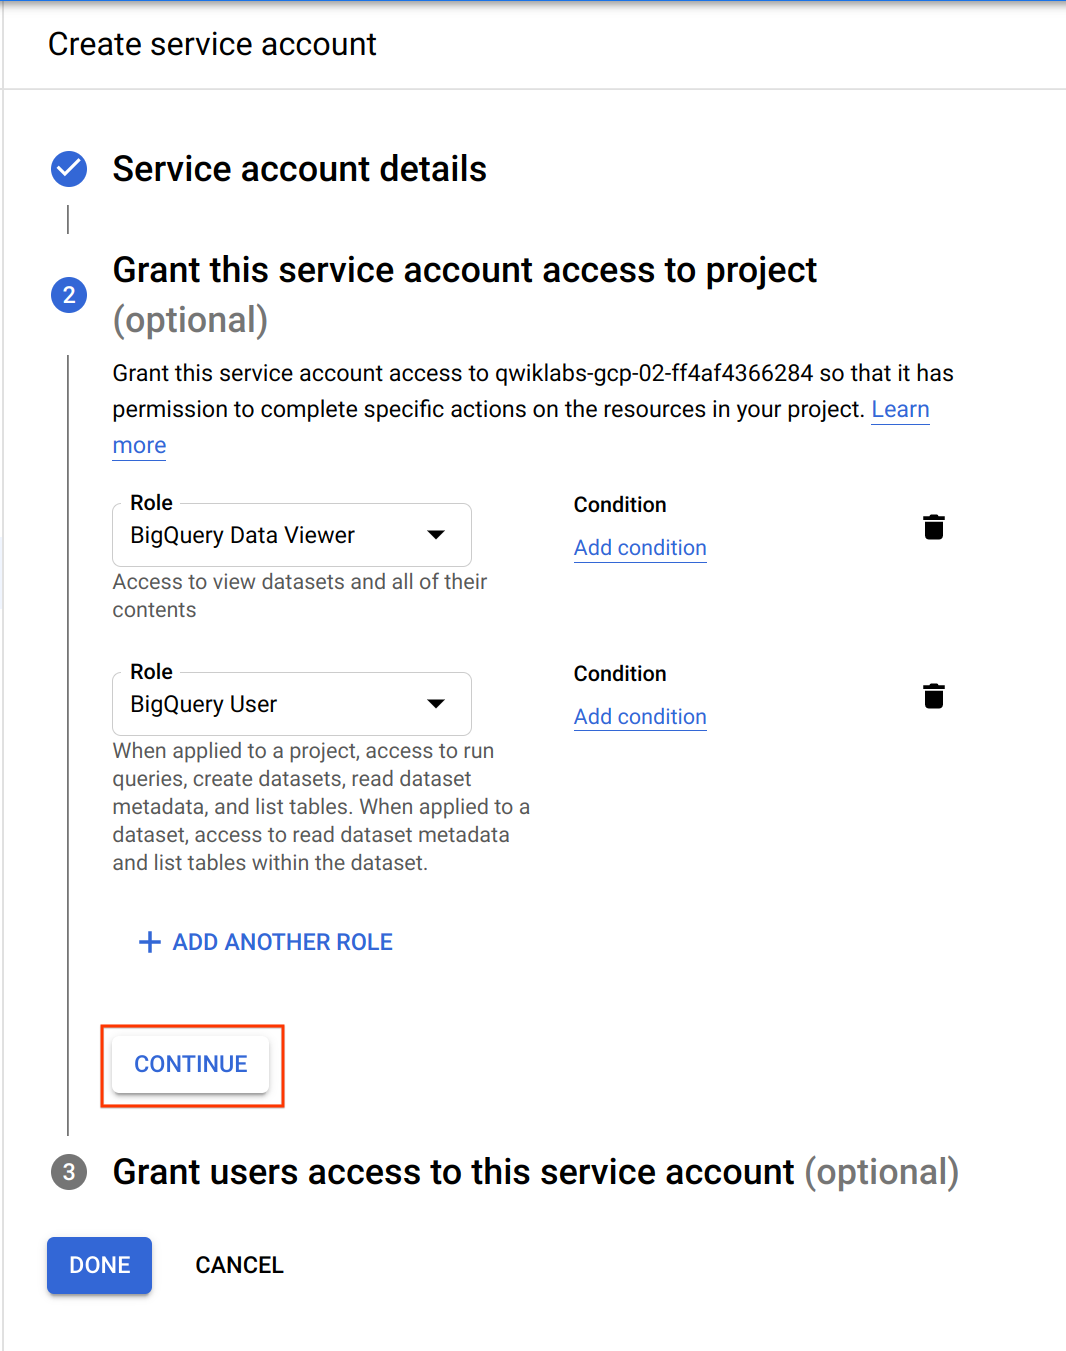Select the step 2 numbered circle
The width and height of the screenshot is (1066, 1351).
tap(68, 295)
